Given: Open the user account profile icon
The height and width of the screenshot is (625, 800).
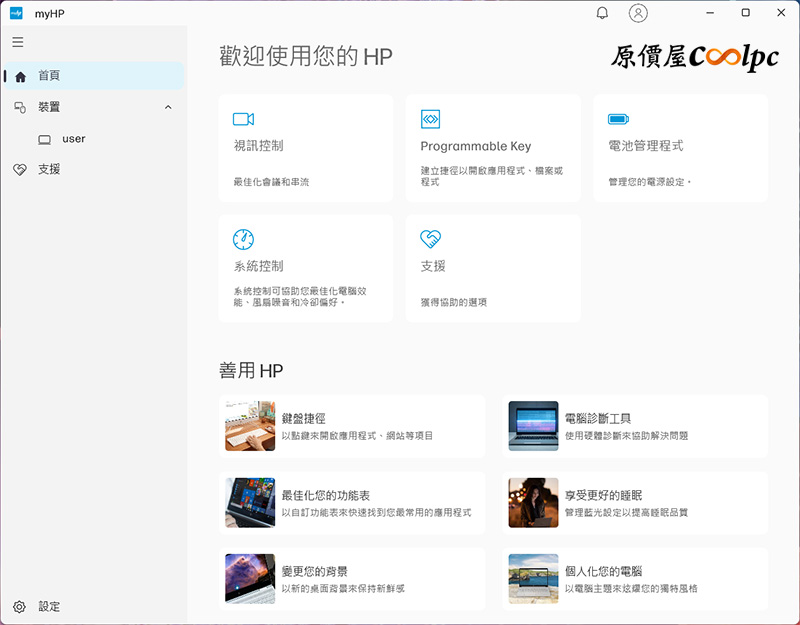Looking at the screenshot, I should coord(638,13).
